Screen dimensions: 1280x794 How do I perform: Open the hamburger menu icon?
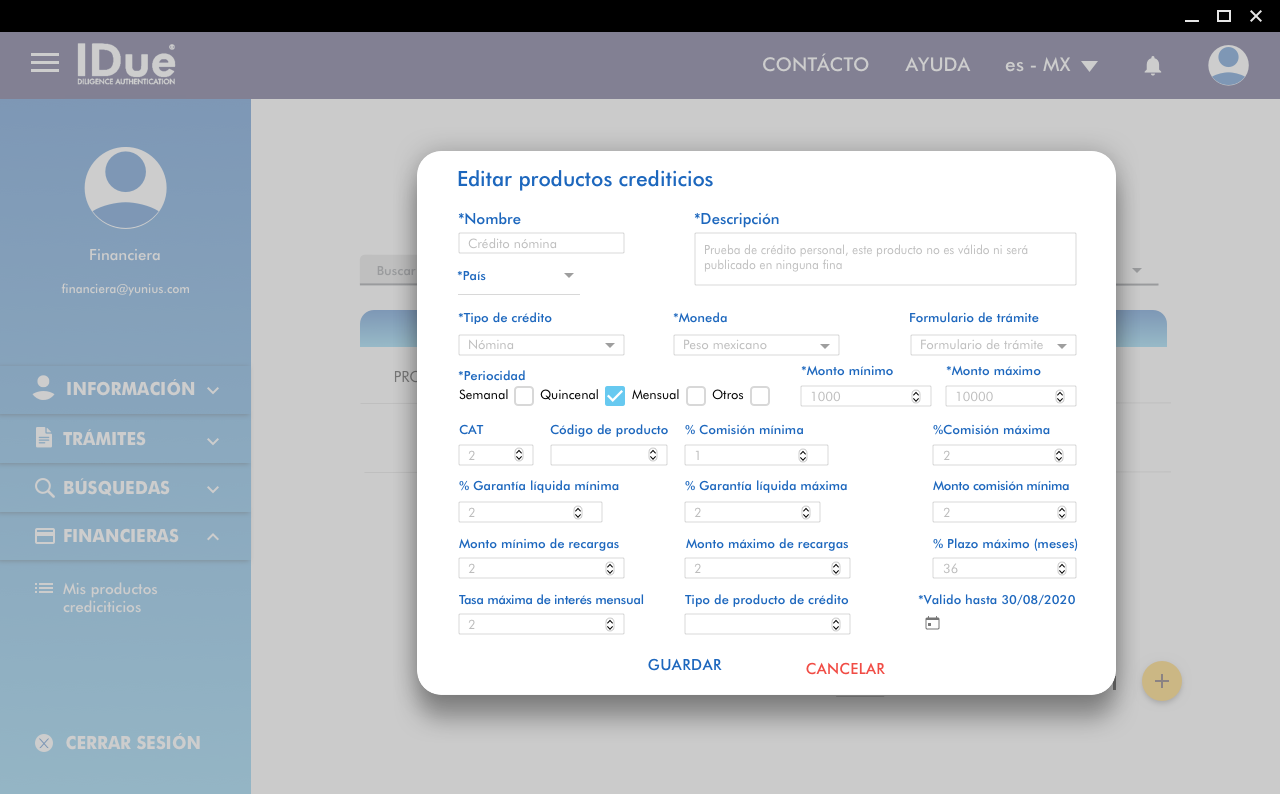click(45, 63)
